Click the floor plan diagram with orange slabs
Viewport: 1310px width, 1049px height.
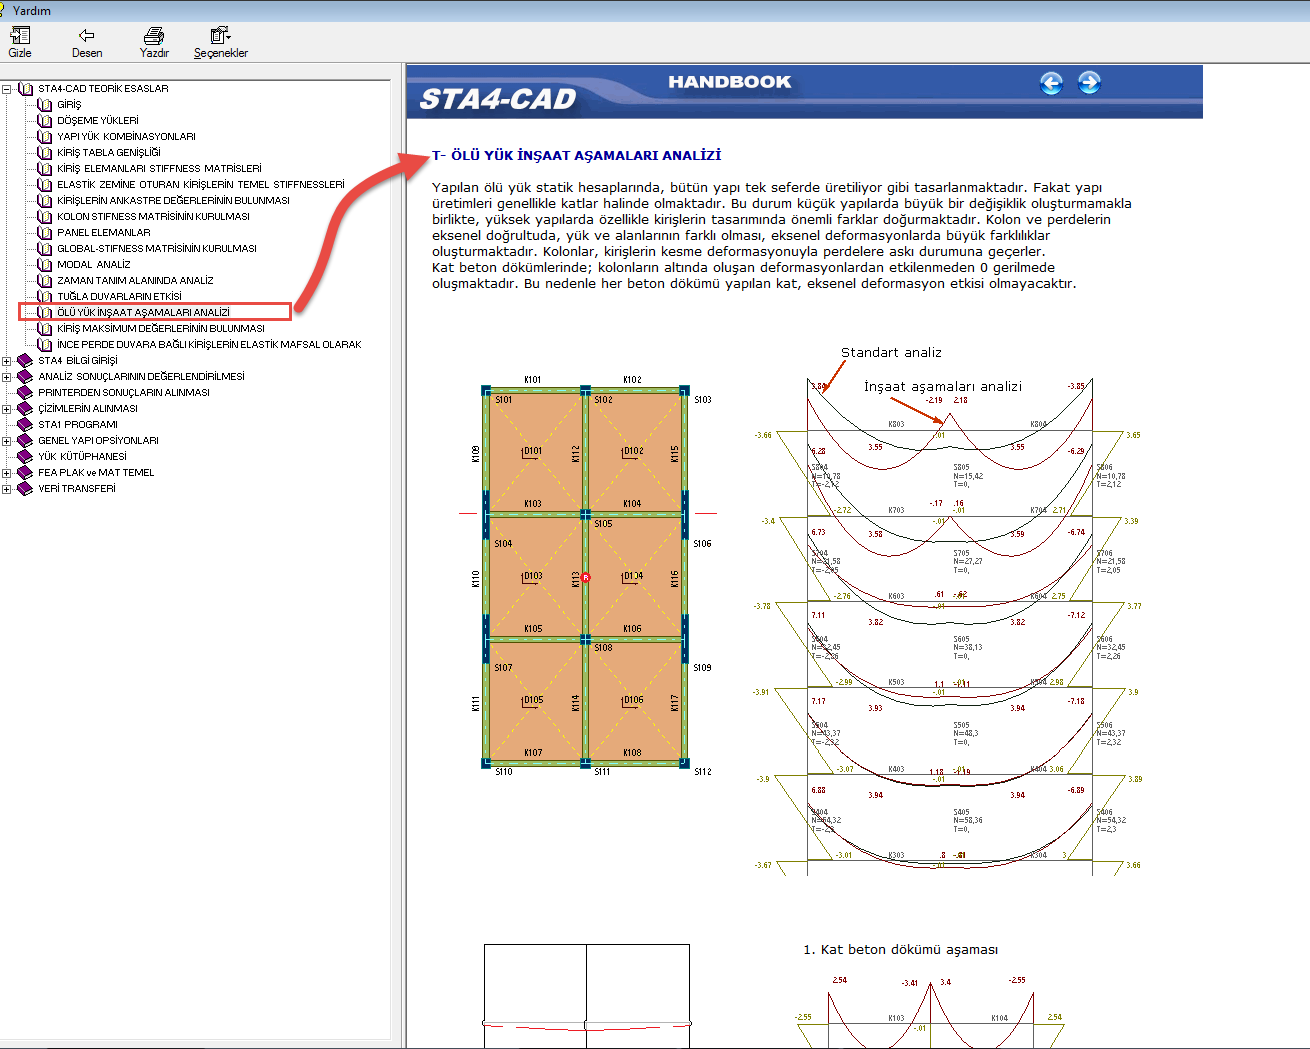585,577
